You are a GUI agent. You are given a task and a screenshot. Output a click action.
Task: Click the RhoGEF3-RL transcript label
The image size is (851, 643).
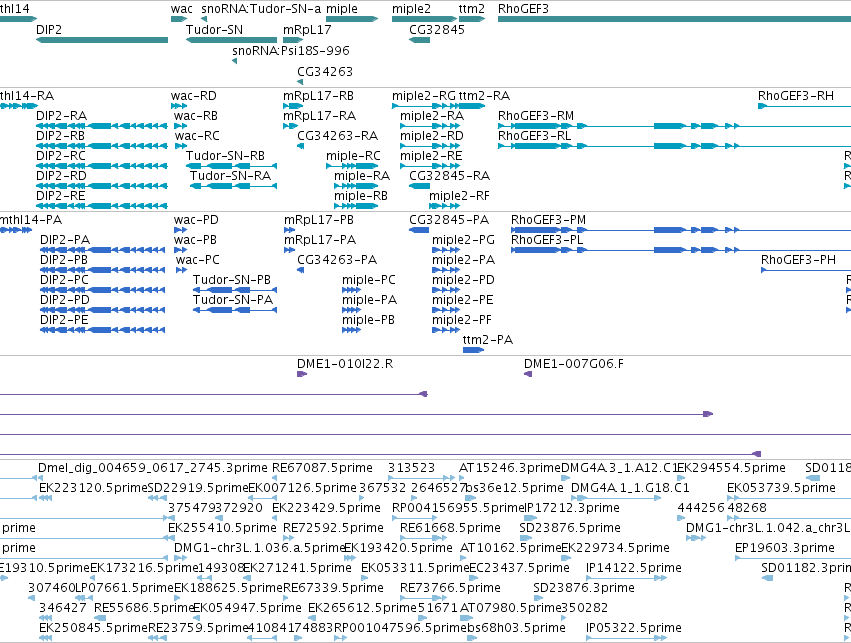(535, 136)
